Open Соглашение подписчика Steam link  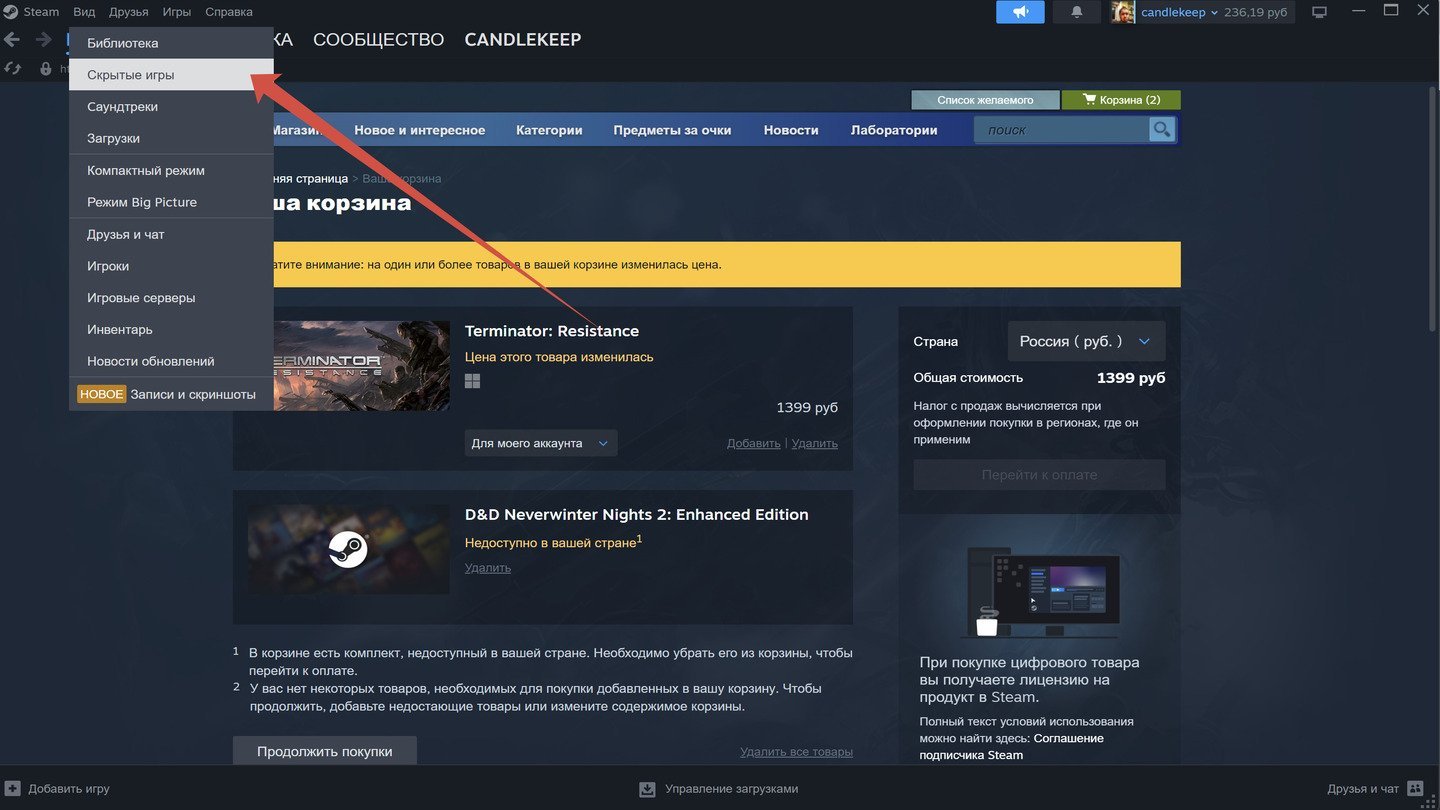point(1012,746)
